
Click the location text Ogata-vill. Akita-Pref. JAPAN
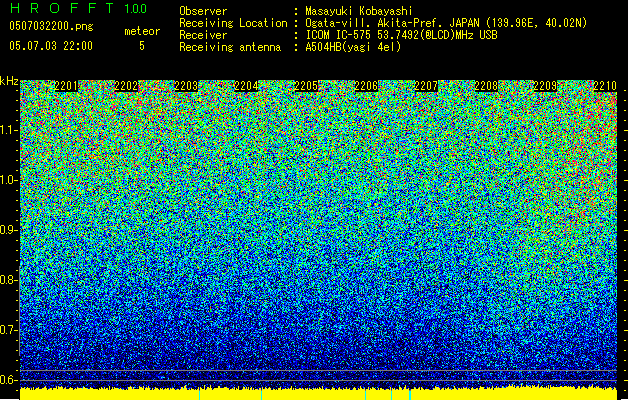[x=392, y=23]
